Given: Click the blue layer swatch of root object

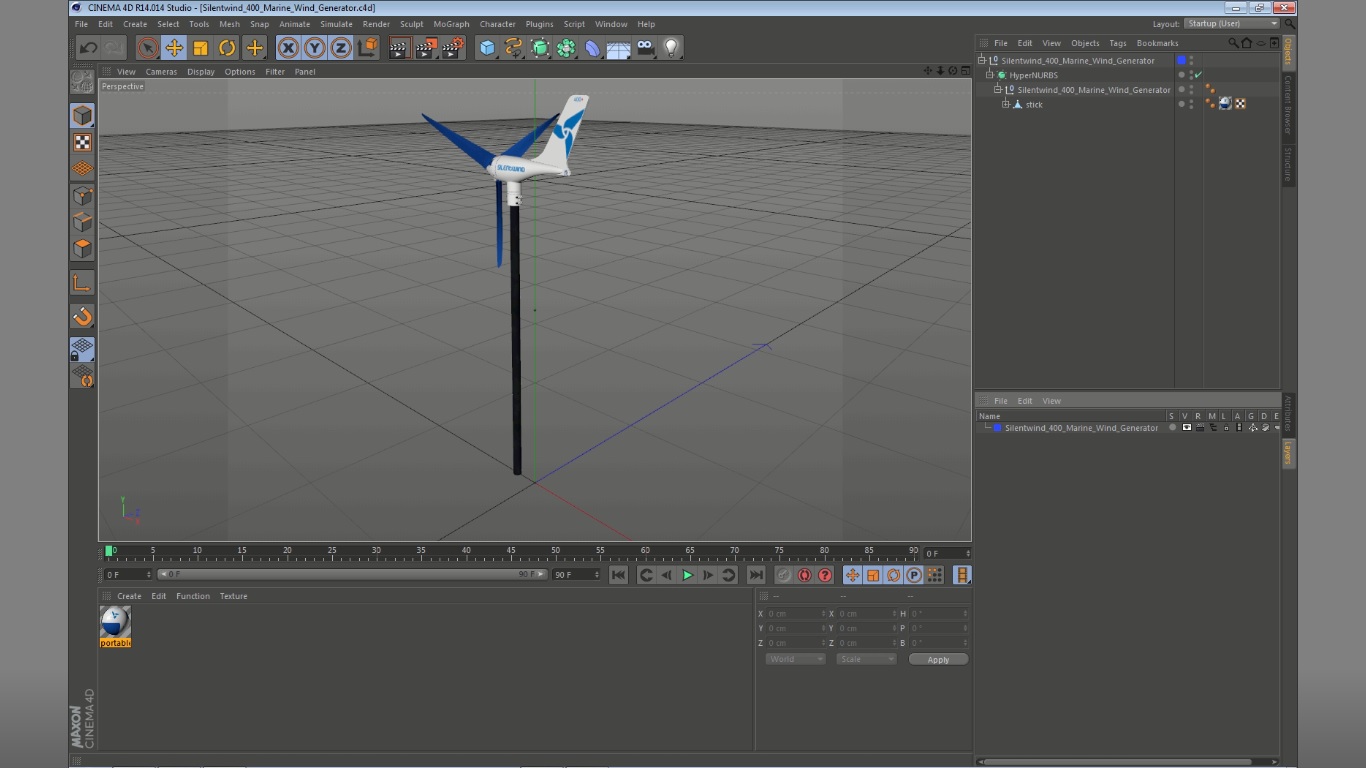Looking at the screenshot, I should click(x=1181, y=61).
